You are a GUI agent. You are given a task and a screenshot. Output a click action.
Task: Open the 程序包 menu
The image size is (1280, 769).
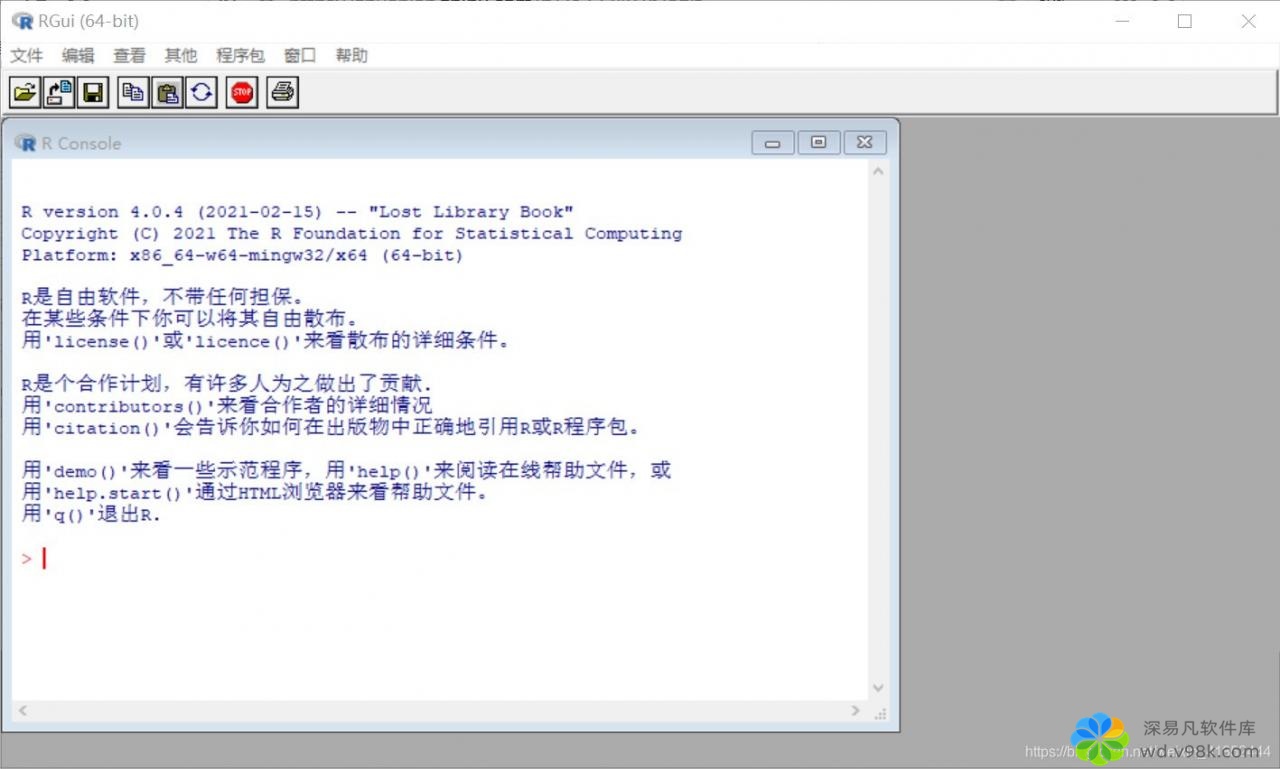click(x=240, y=56)
